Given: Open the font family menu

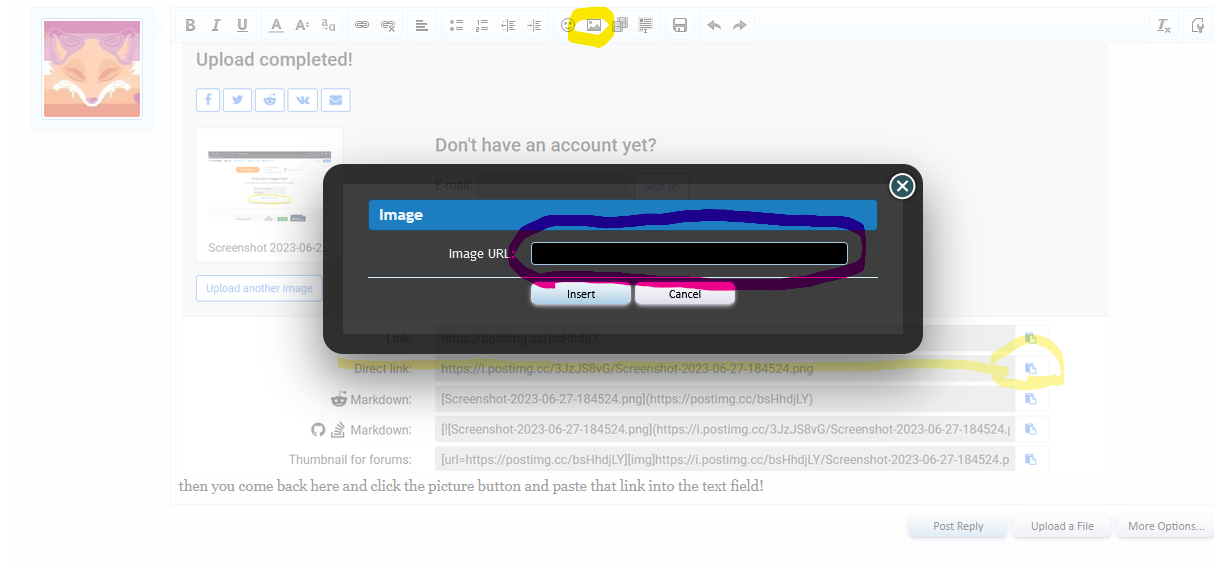Looking at the screenshot, I should click(329, 25).
